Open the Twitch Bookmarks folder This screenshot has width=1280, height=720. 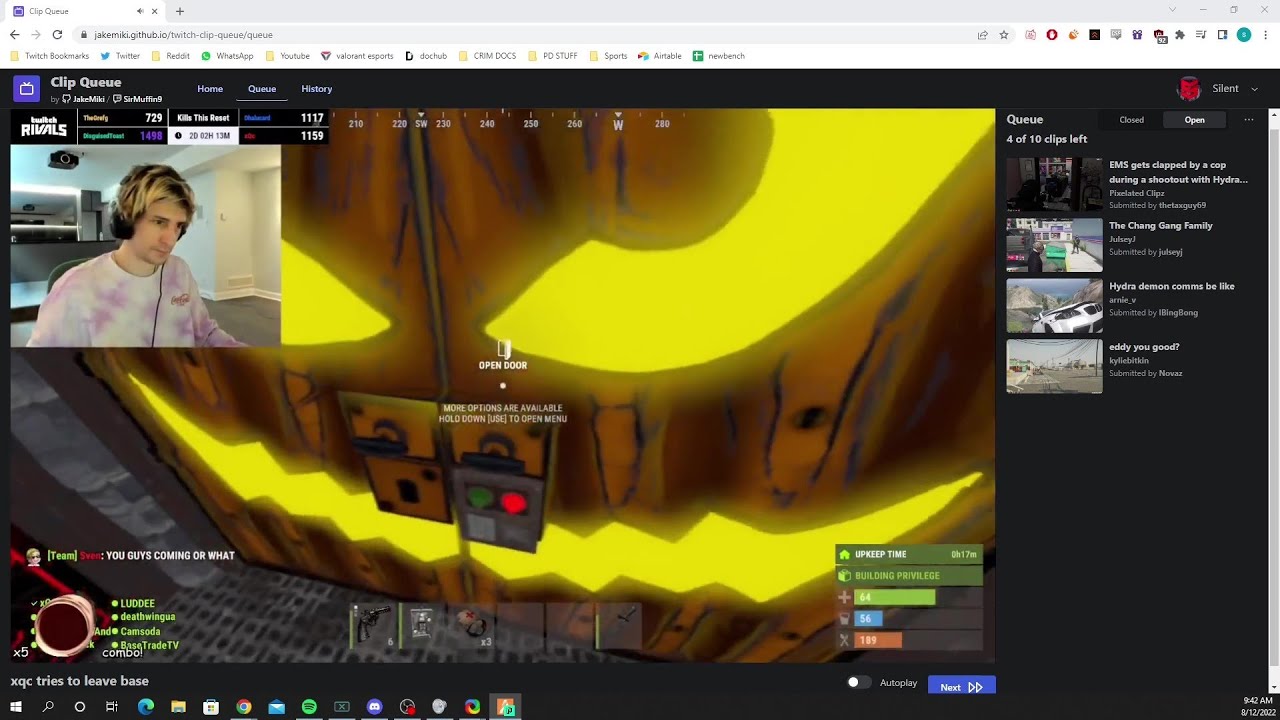point(50,56)
